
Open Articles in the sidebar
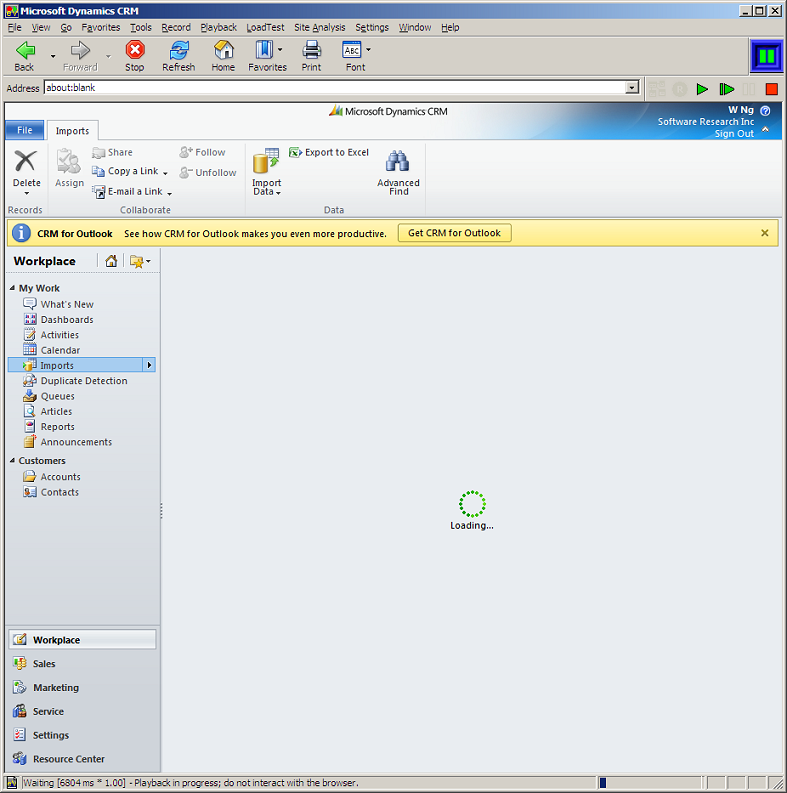tap(56, 411)
